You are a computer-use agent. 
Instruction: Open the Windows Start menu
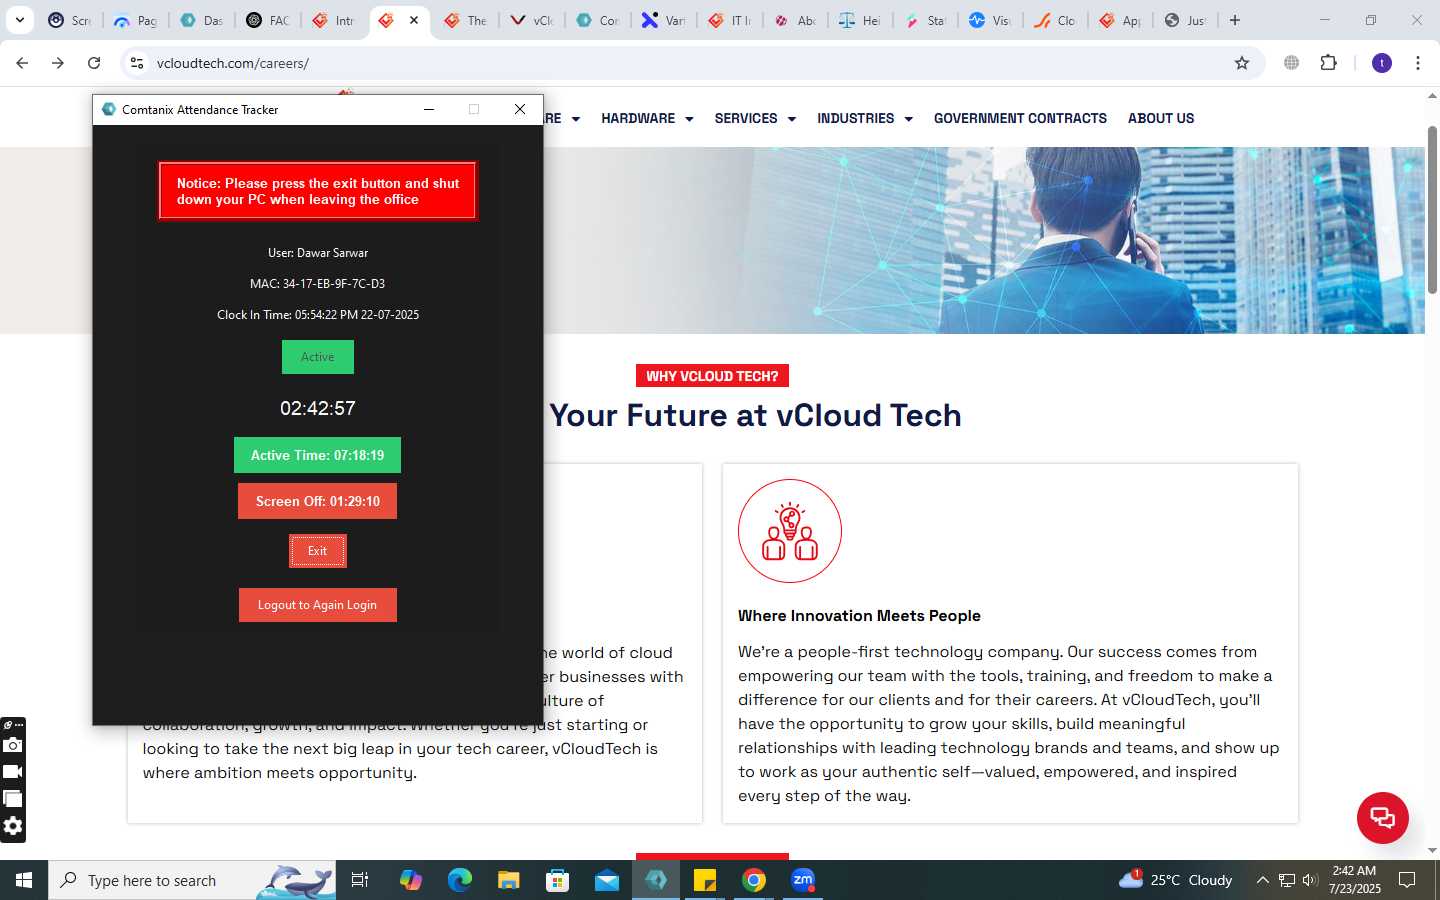click(x=24, y=880)
